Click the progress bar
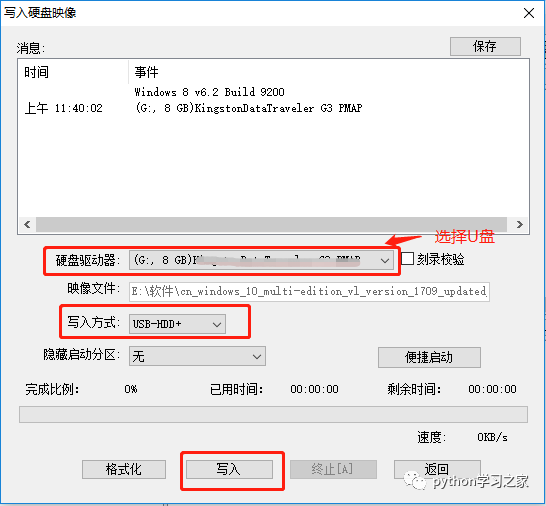Viewport: 546px width, 506px height. (273, 414)
